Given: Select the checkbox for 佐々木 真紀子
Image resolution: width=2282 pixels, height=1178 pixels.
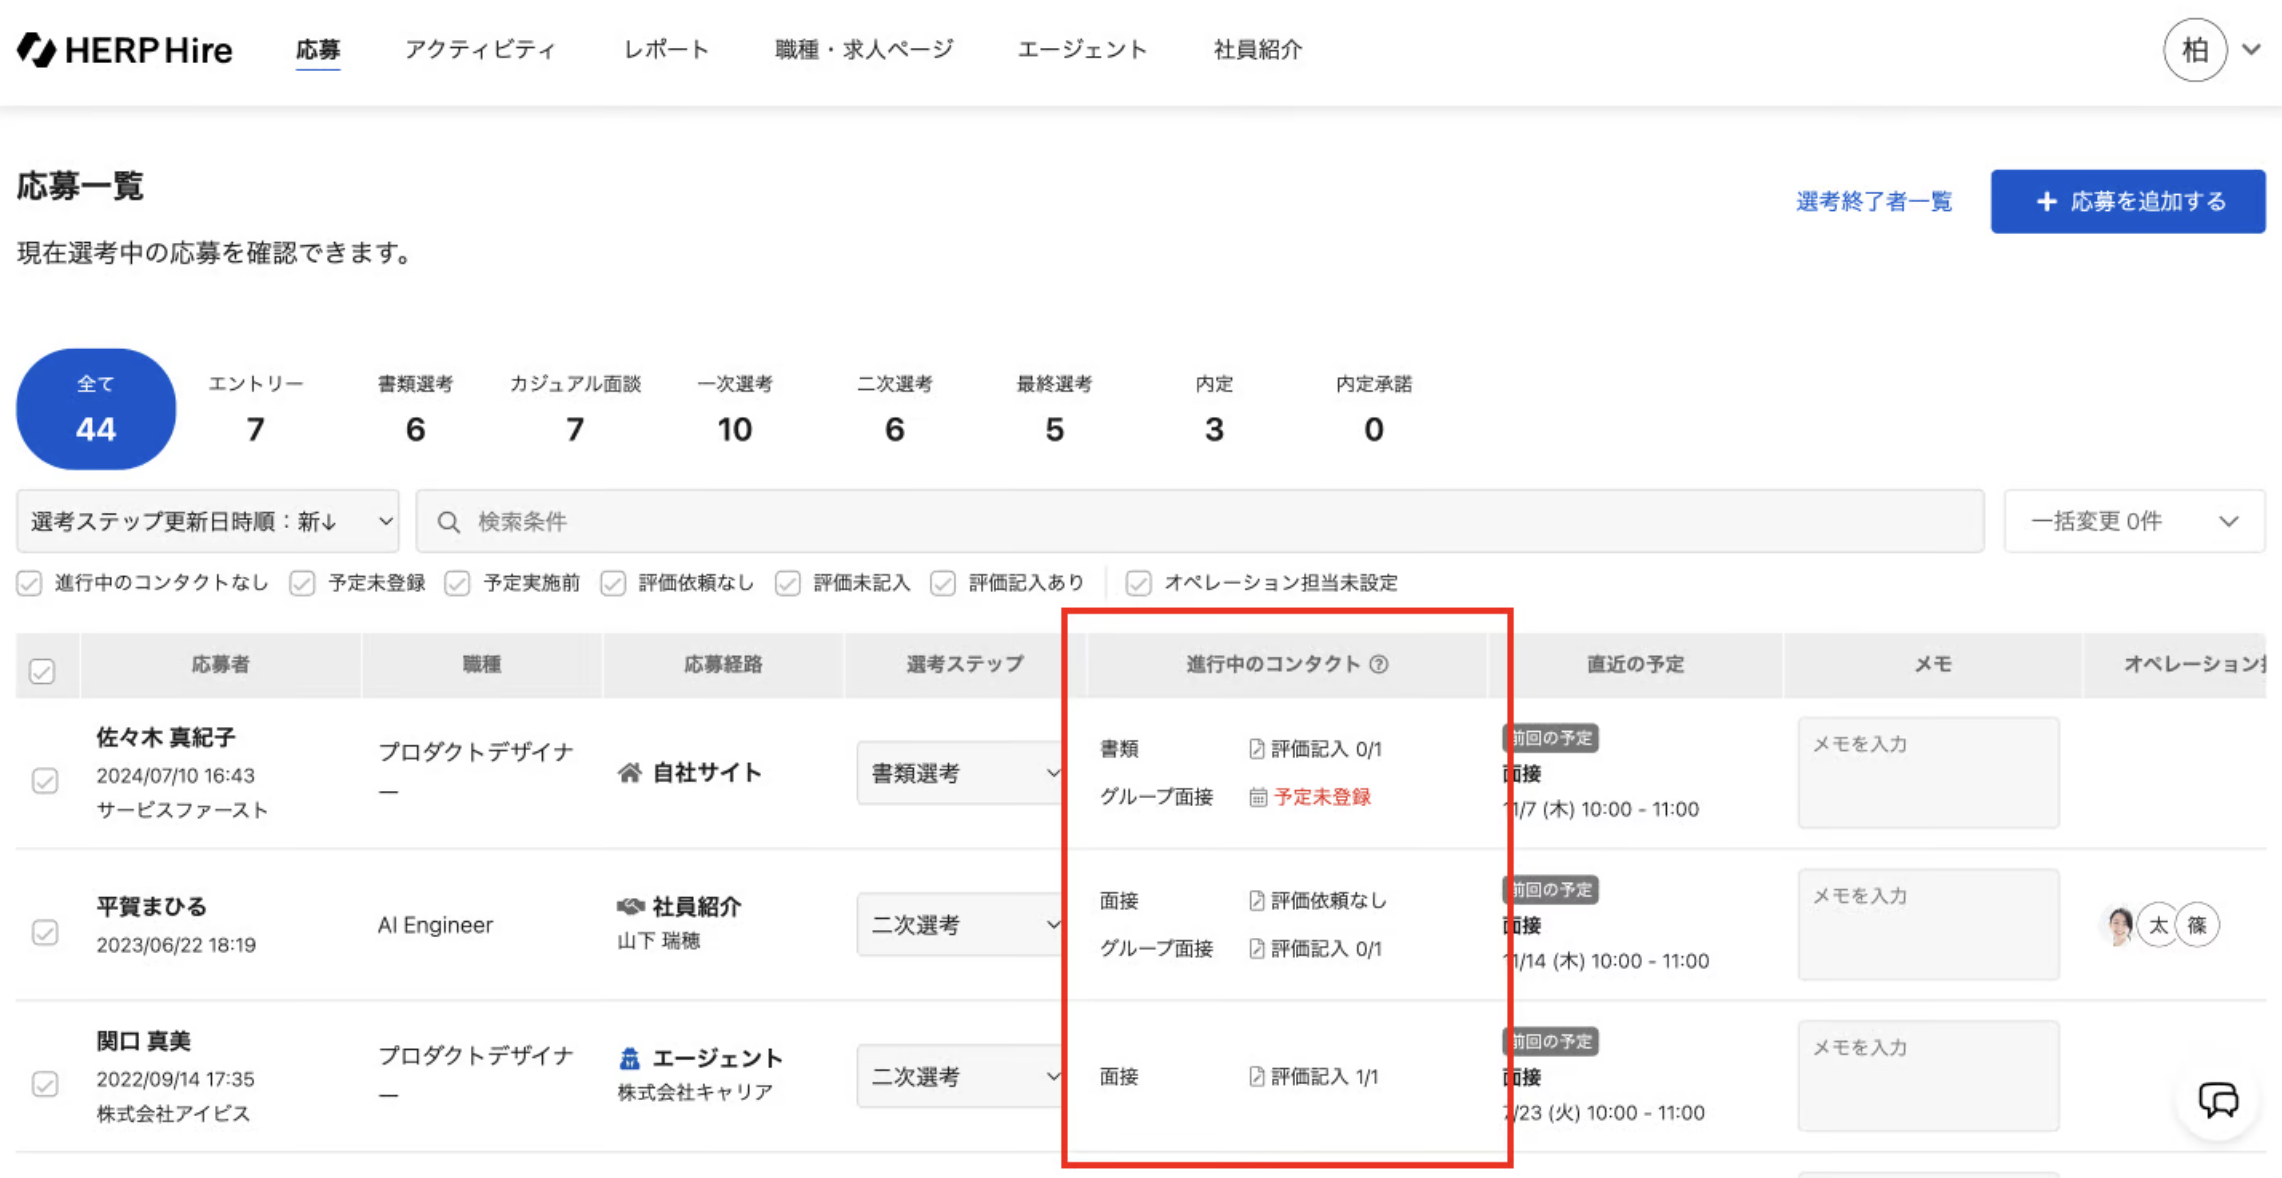Looking at the screenshot, I should pos(45,780).
